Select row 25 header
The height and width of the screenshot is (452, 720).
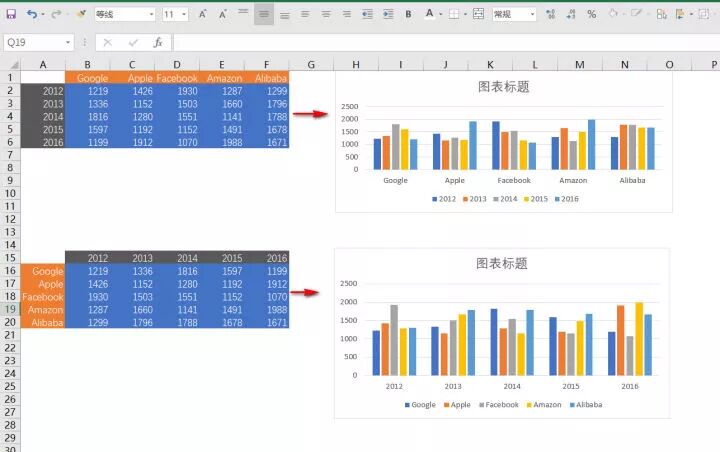(x=10, y=386)
